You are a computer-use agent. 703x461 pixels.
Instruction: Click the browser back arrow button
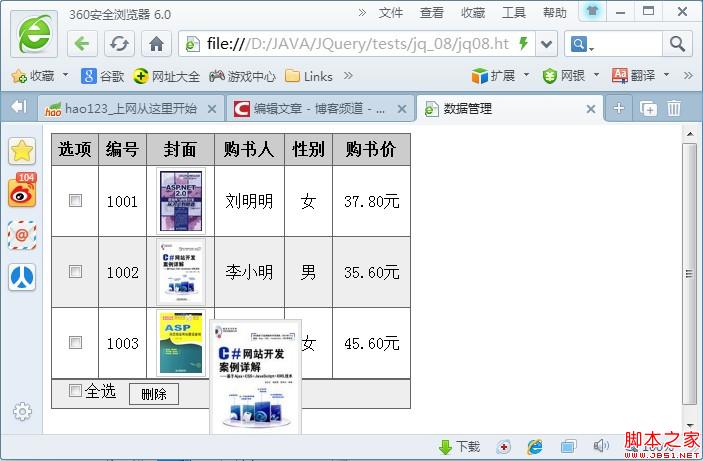click(83, 44)
